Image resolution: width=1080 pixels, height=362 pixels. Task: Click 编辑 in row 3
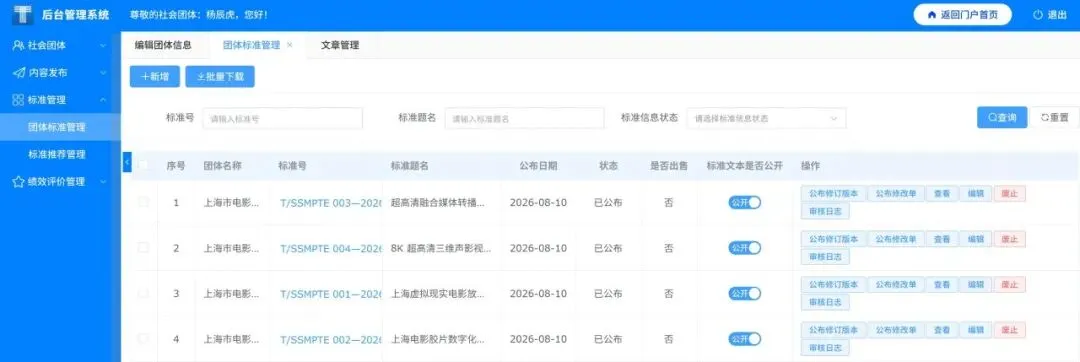coord(975,284)
